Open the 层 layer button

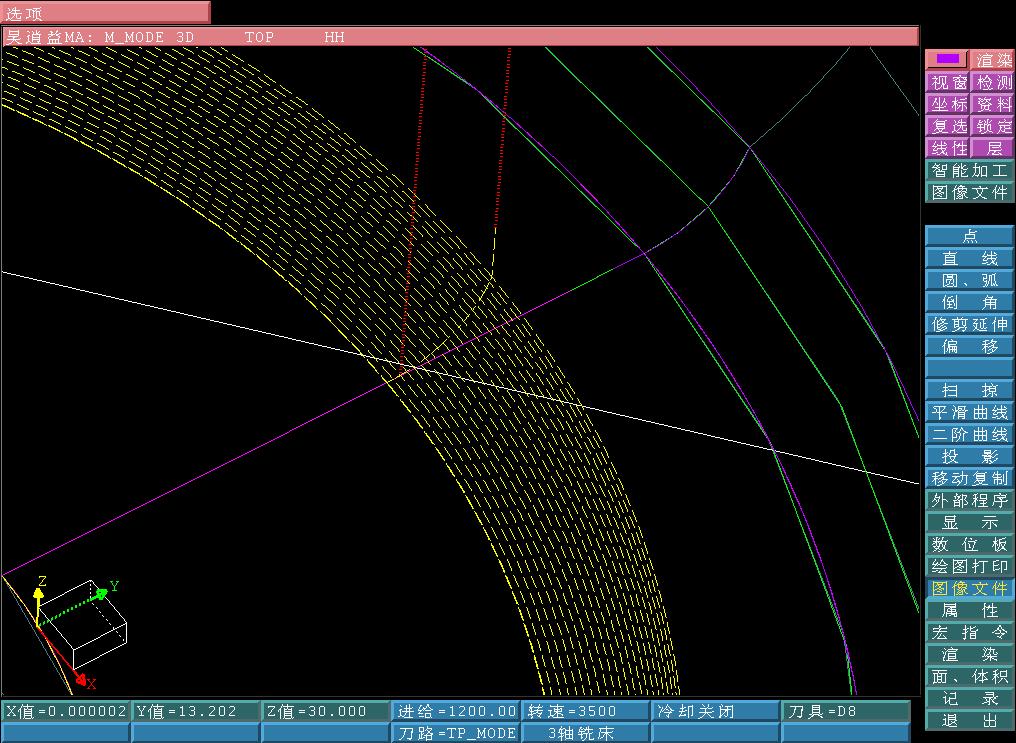(x=993, y=148)
